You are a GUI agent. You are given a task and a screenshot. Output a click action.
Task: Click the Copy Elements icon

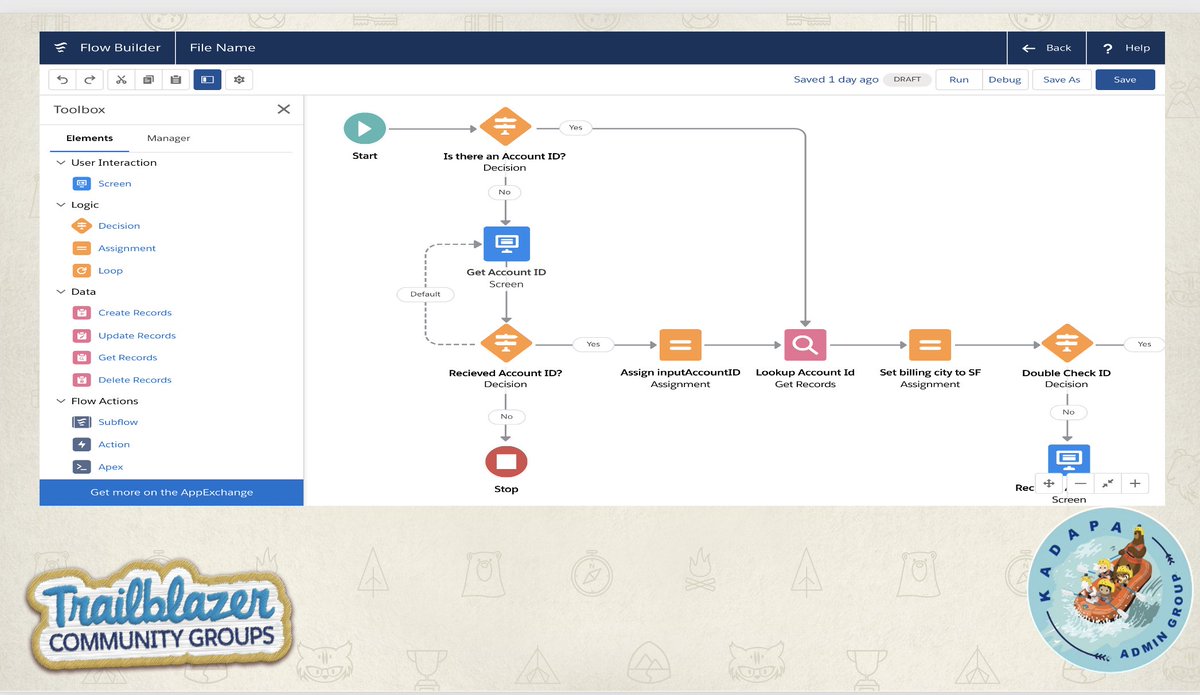coord(149,79)
